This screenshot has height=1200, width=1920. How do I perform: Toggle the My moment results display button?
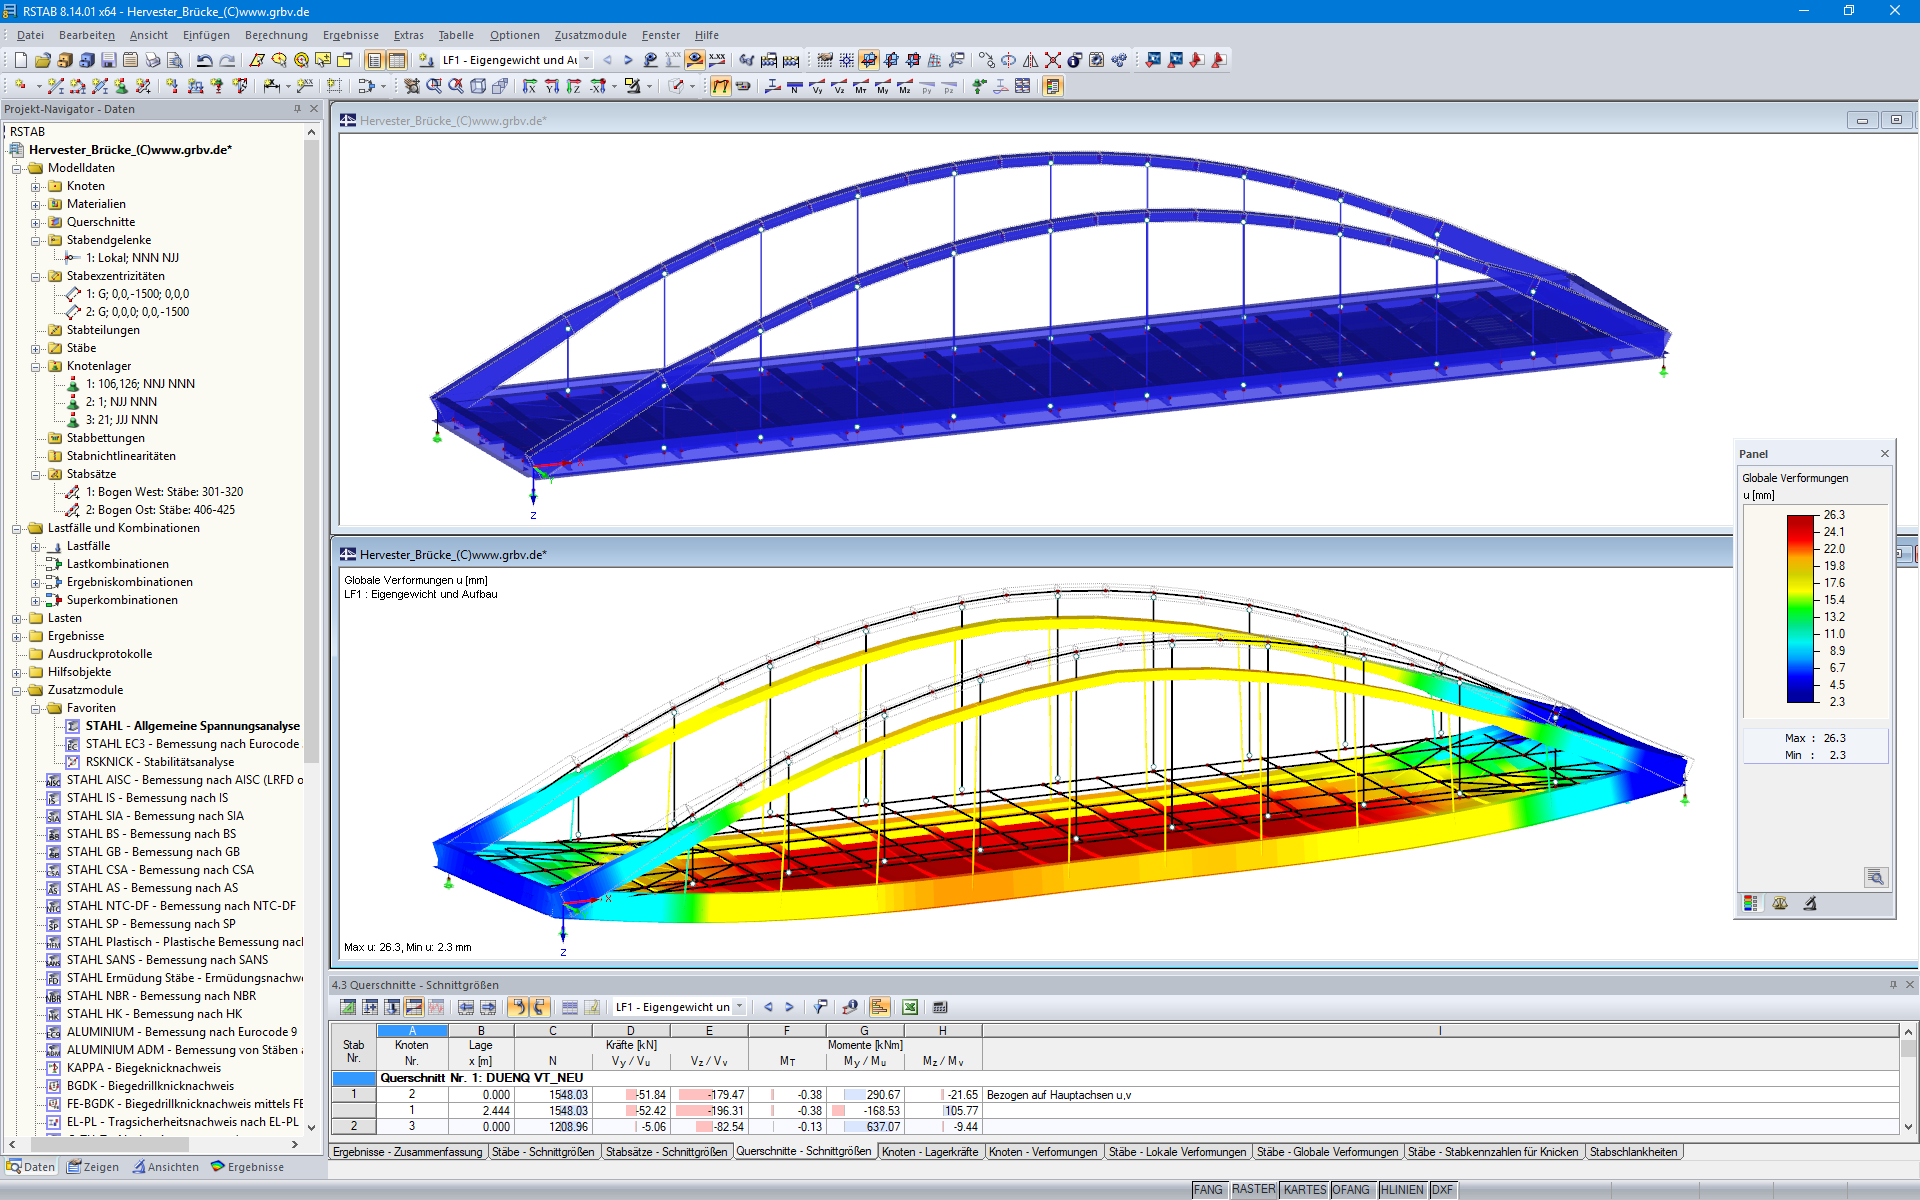(x=882, y=87)
